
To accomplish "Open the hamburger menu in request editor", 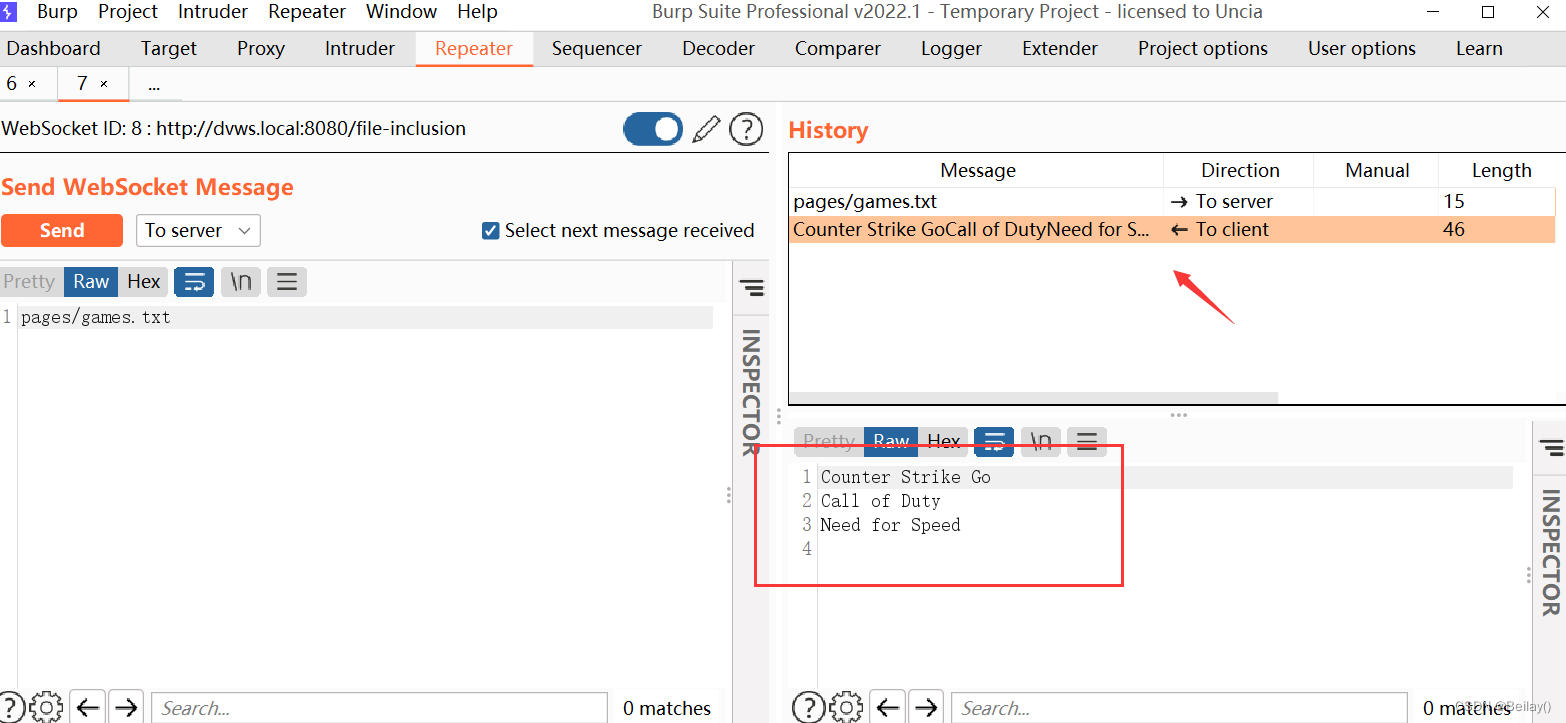I will 287,282.
